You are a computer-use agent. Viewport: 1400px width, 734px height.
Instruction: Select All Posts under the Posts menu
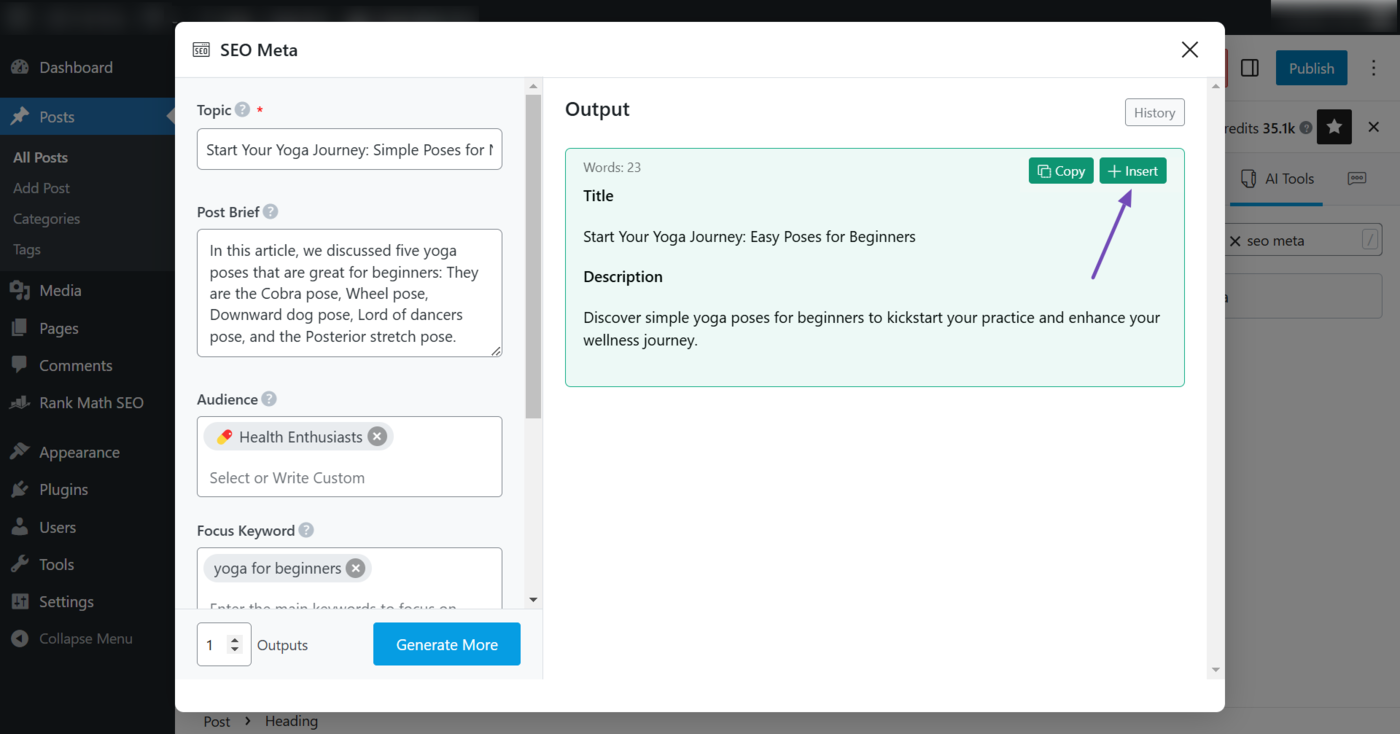click(x=42, y=156)
